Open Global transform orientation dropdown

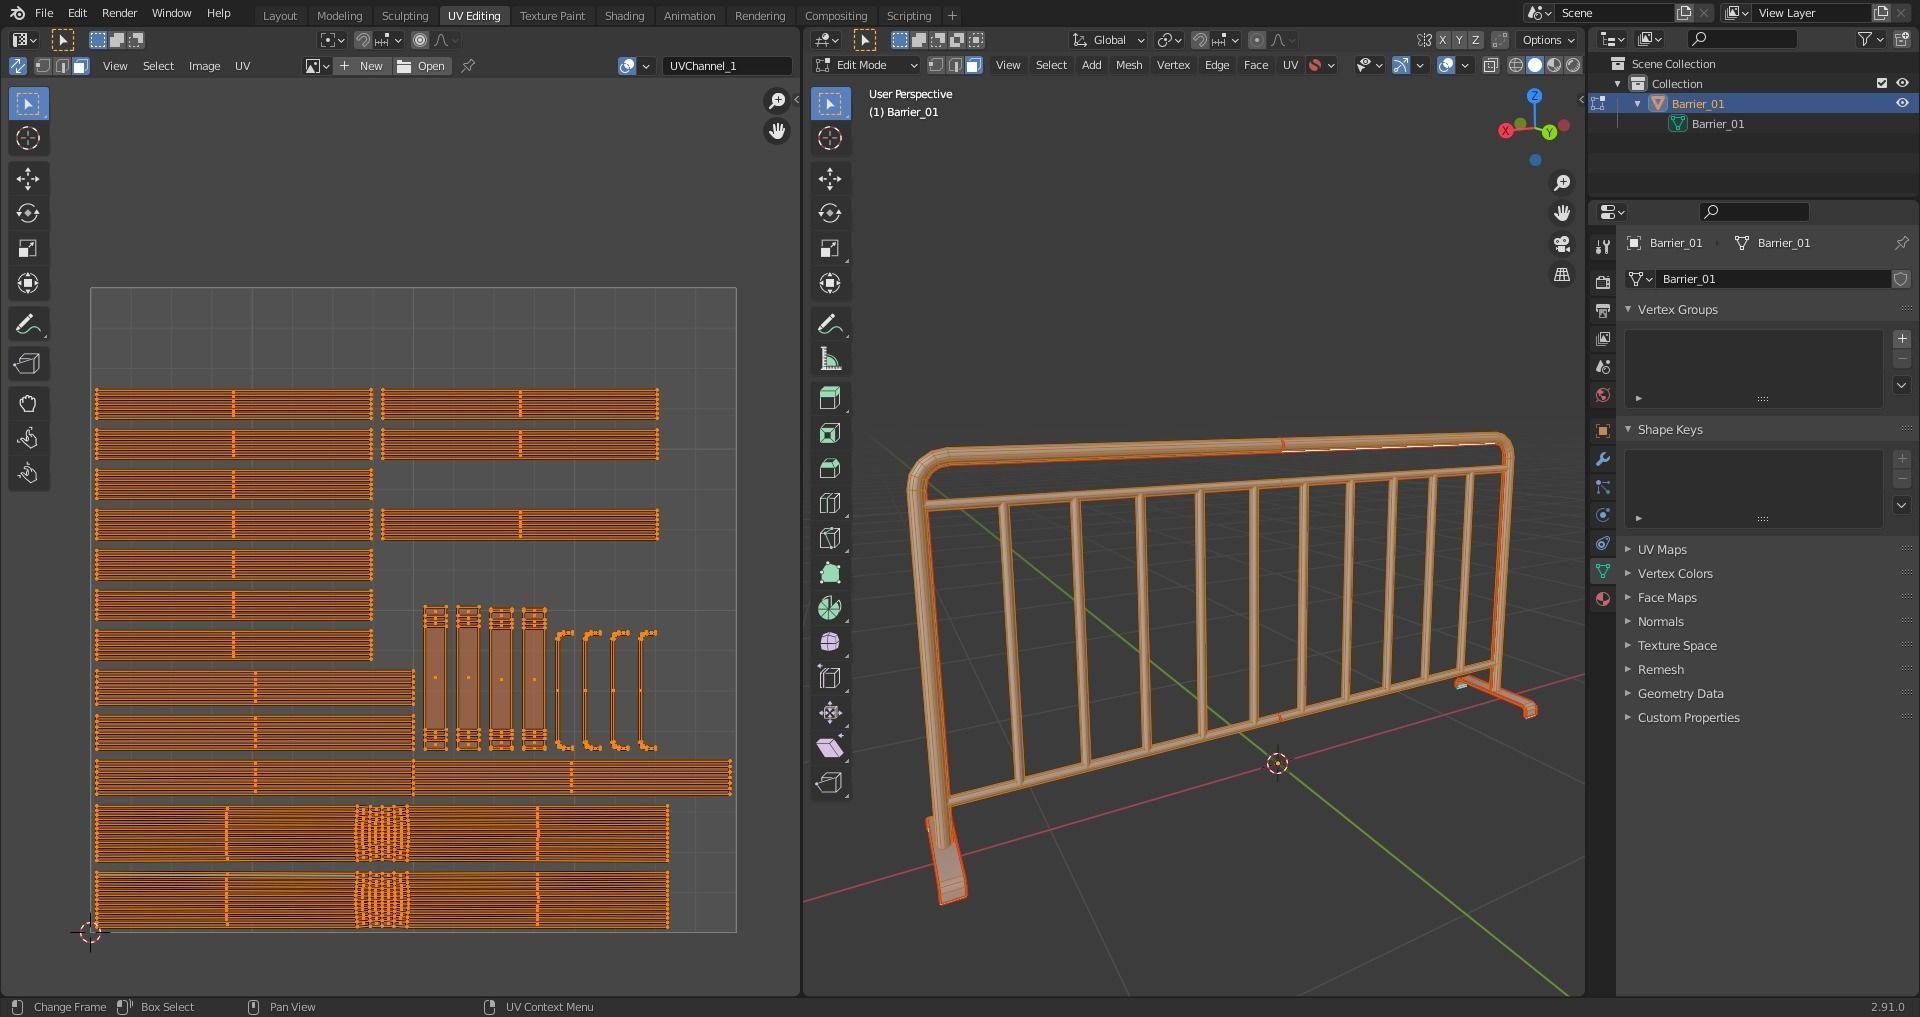point(1109,40)
